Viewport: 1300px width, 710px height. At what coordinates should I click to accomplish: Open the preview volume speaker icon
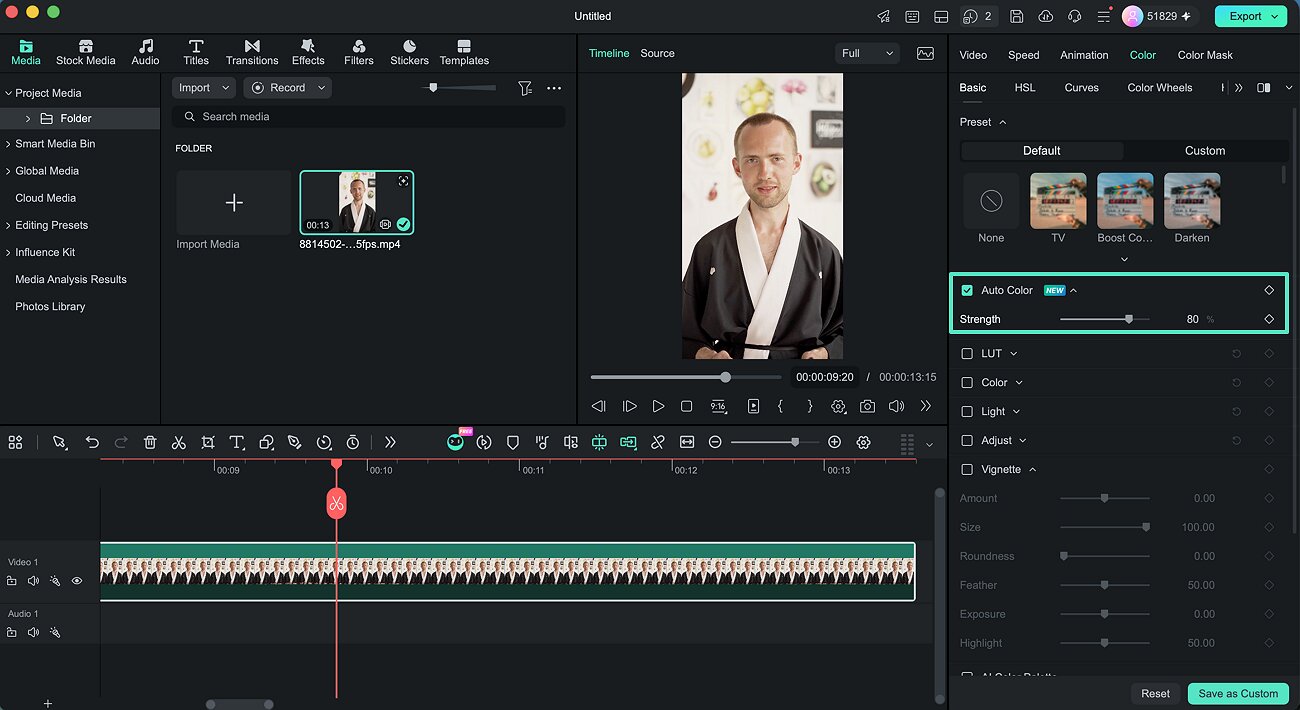[x=896, y=406]
